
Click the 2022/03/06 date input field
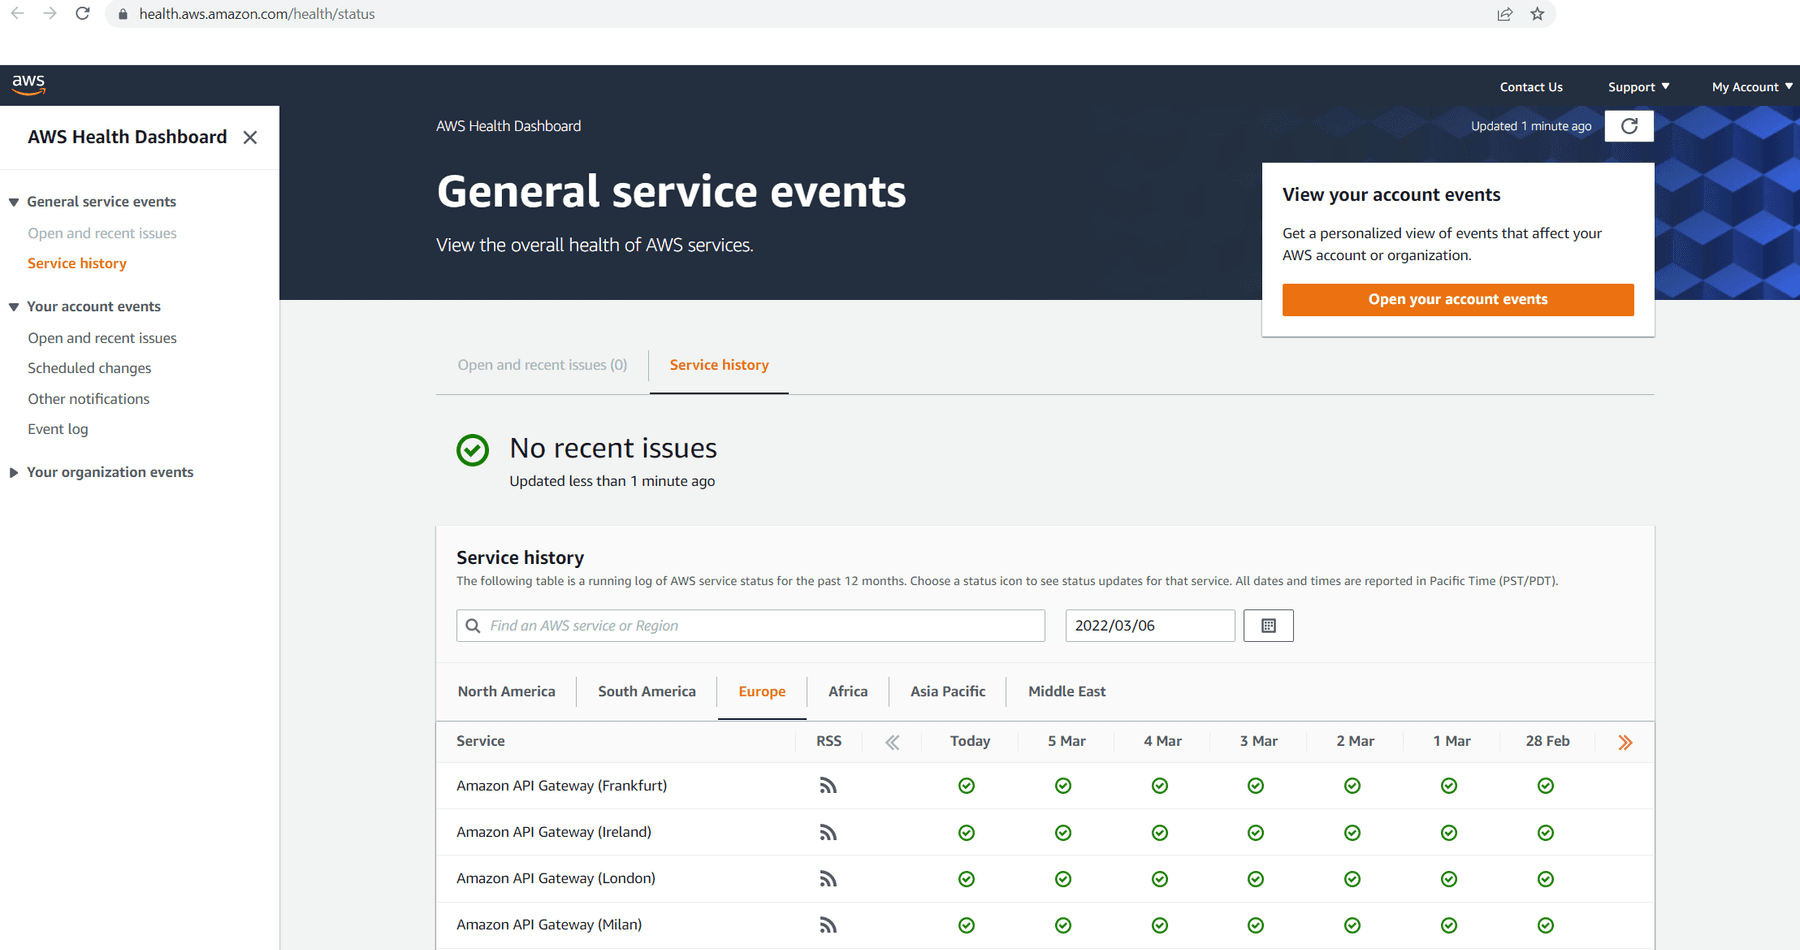pos(1149,626)
